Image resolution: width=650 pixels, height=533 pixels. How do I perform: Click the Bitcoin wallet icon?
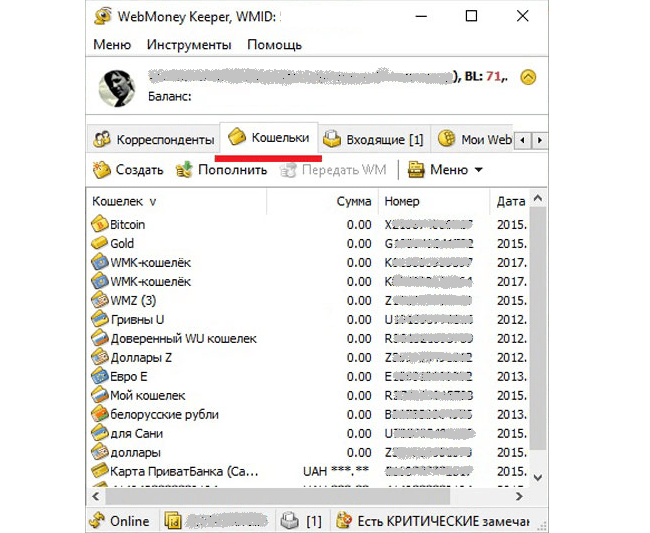(99, 224)
